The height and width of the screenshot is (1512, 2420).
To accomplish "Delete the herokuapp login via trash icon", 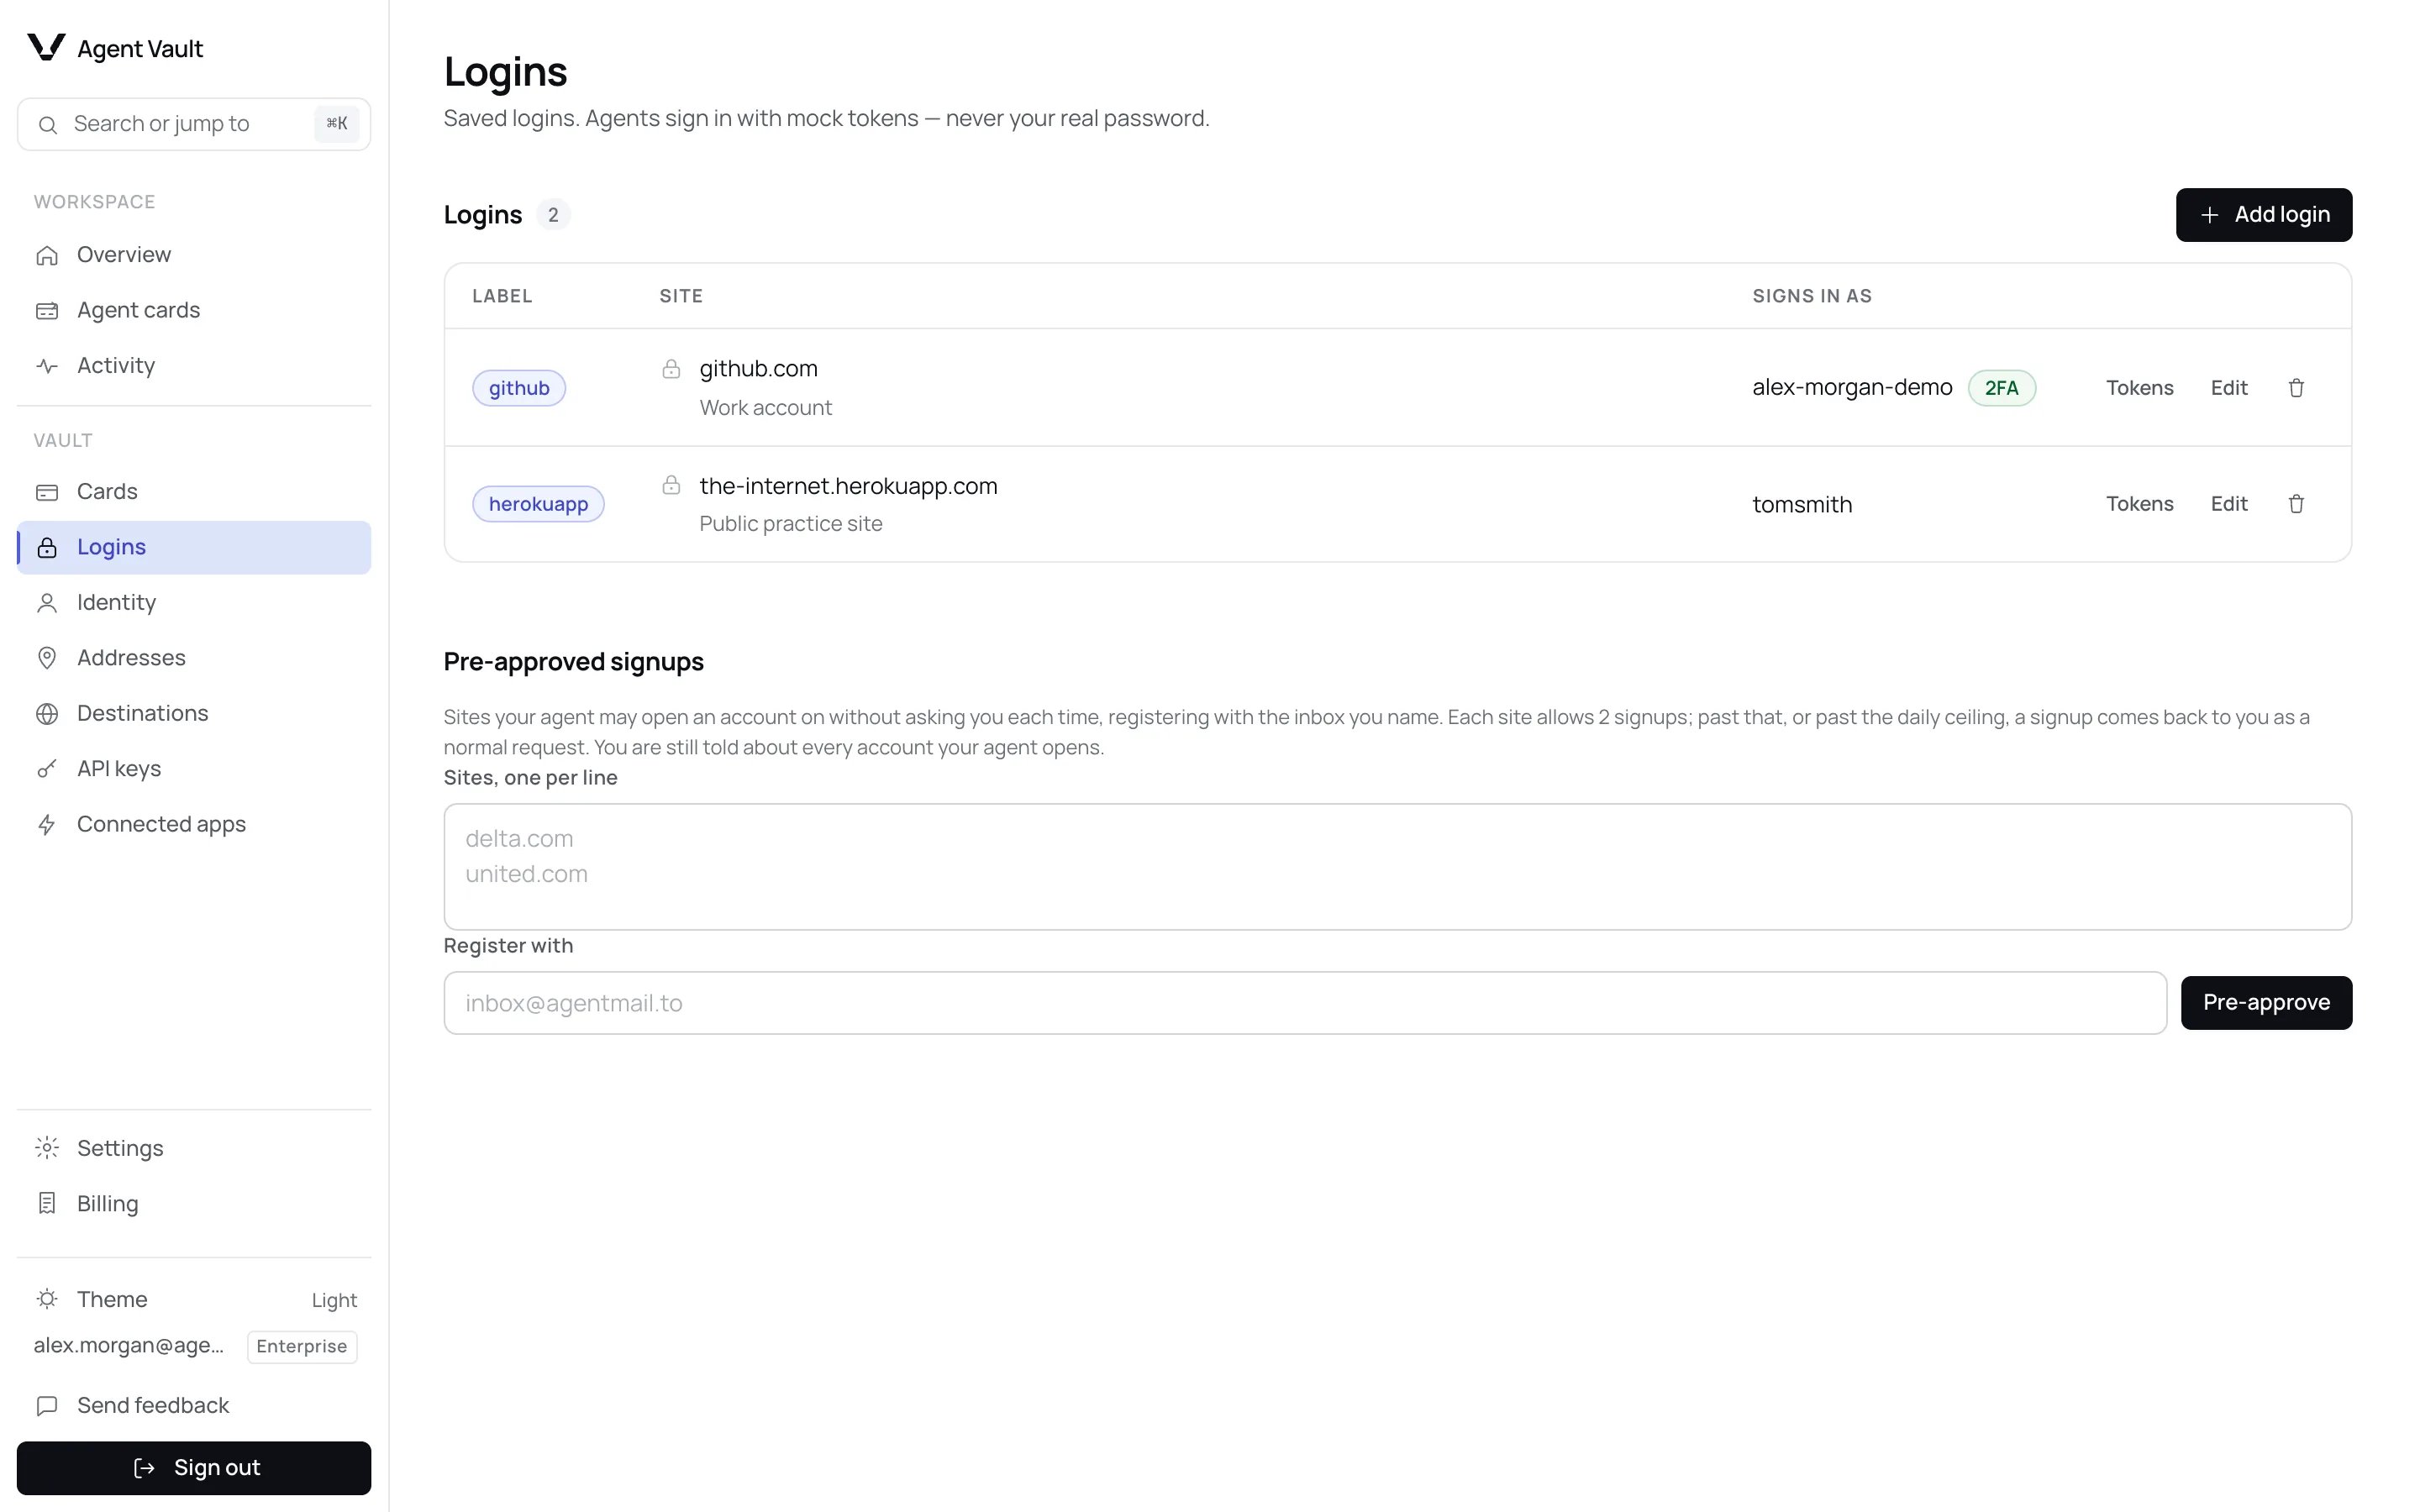I will click(2296, 504).
